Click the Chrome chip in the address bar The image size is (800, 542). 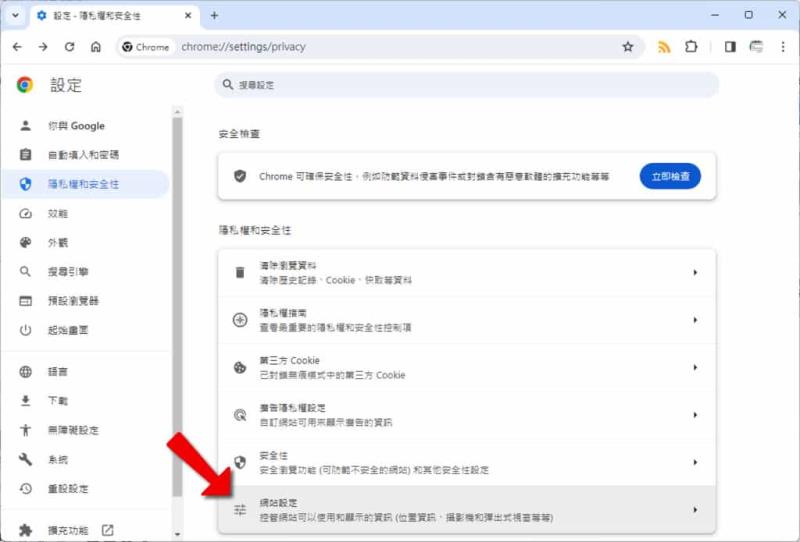pos(146,47)
